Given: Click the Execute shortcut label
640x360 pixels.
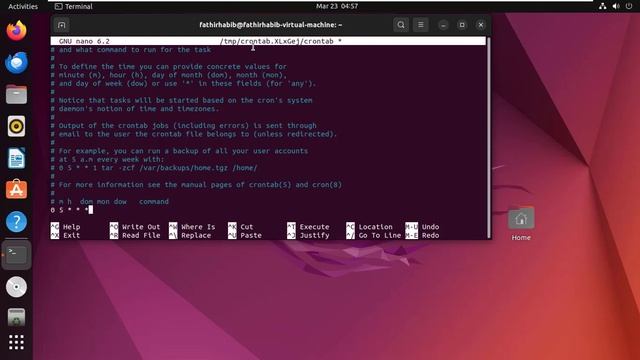Looking at the screenshot, I should pos(314,227).
